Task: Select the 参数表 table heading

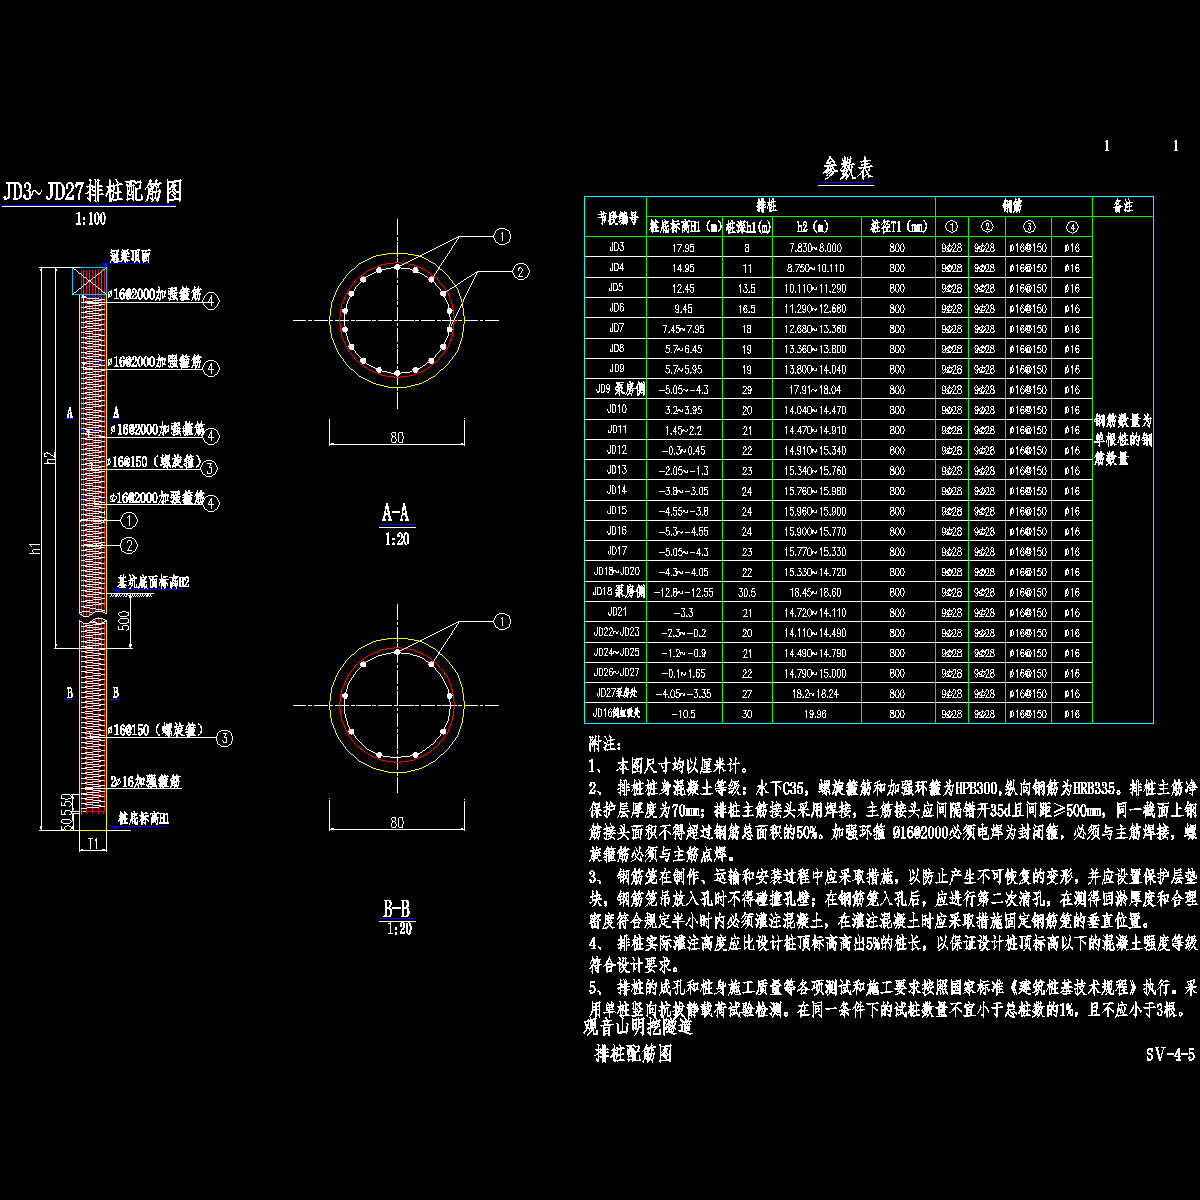Action: point(847,169)
